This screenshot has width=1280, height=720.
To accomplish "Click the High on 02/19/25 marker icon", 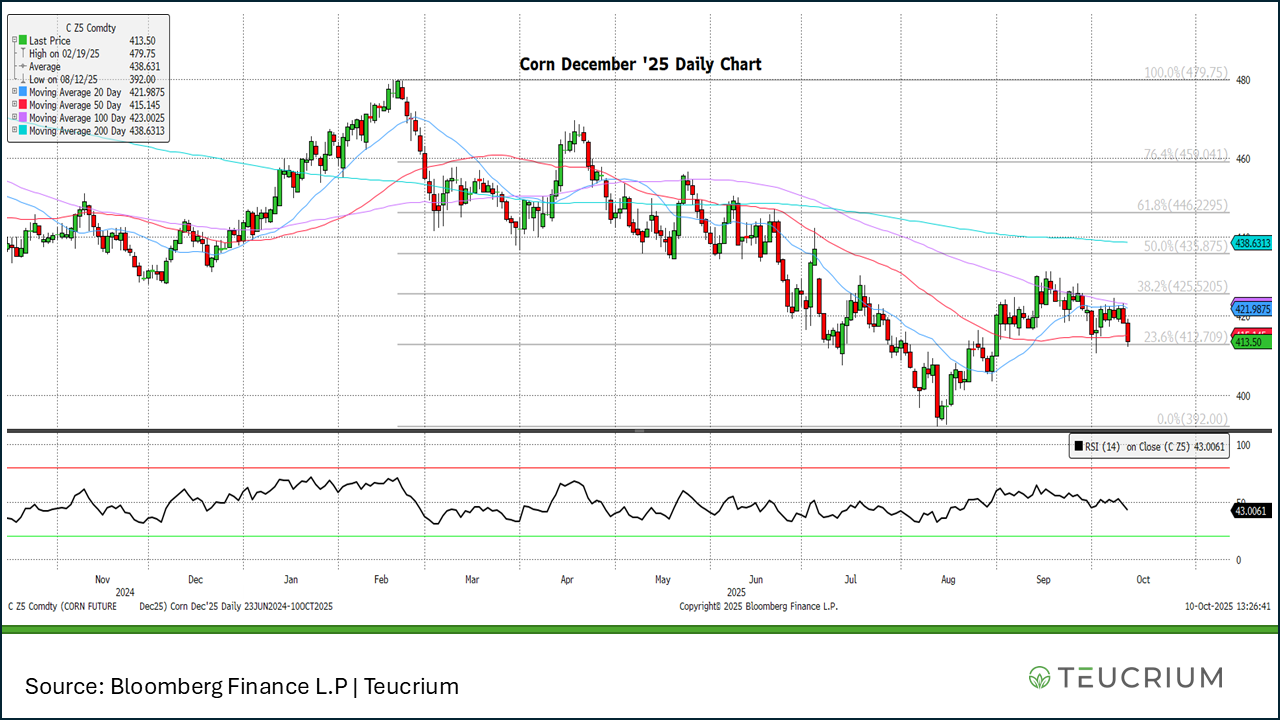I will pyautogui.click(x=21, y=54).
